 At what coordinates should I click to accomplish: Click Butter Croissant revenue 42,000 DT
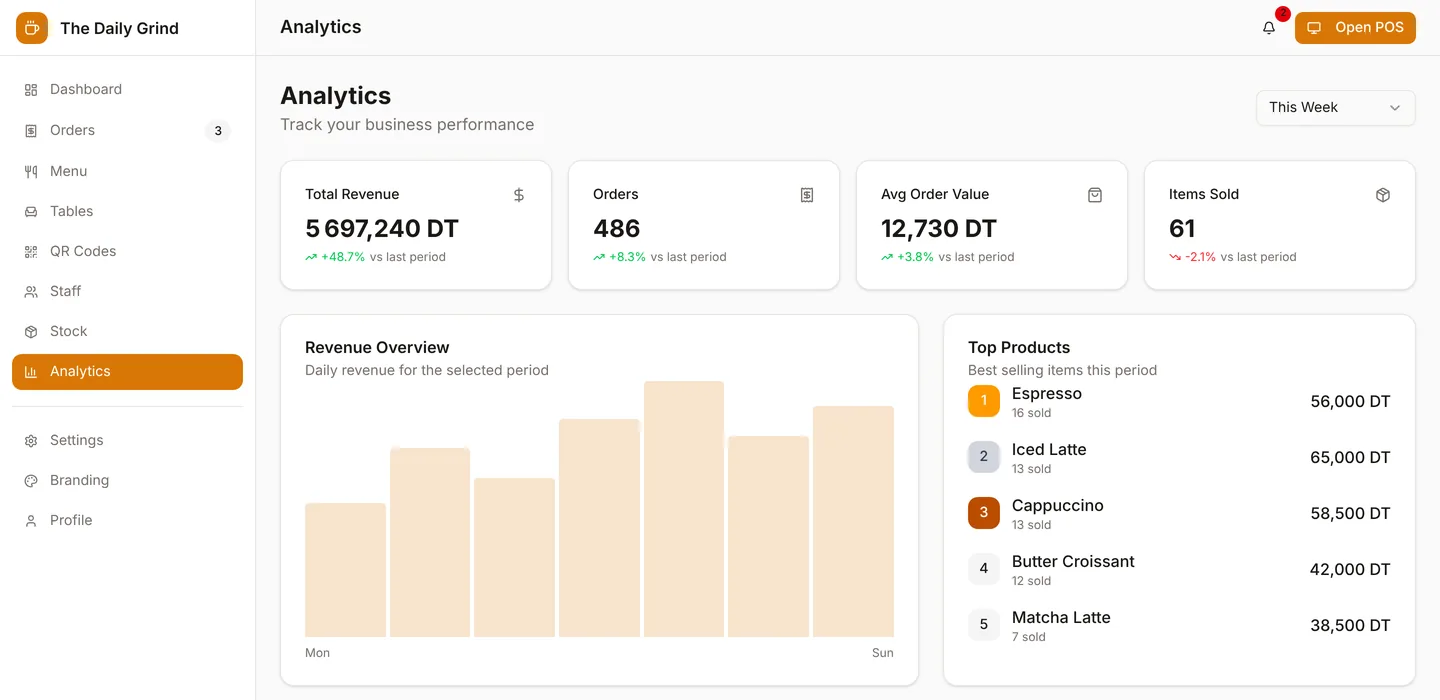pos(1350,570)
